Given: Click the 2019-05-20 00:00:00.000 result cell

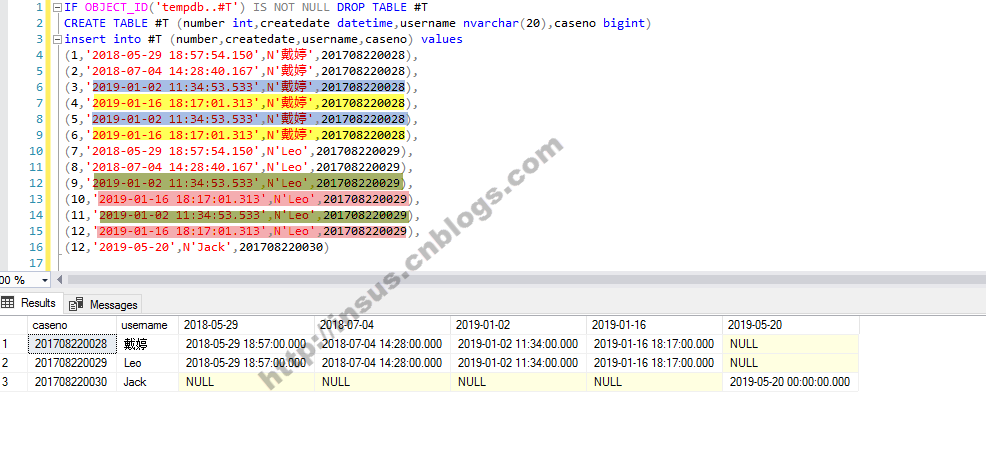Looking at the screenshot, I should [790, 382].
